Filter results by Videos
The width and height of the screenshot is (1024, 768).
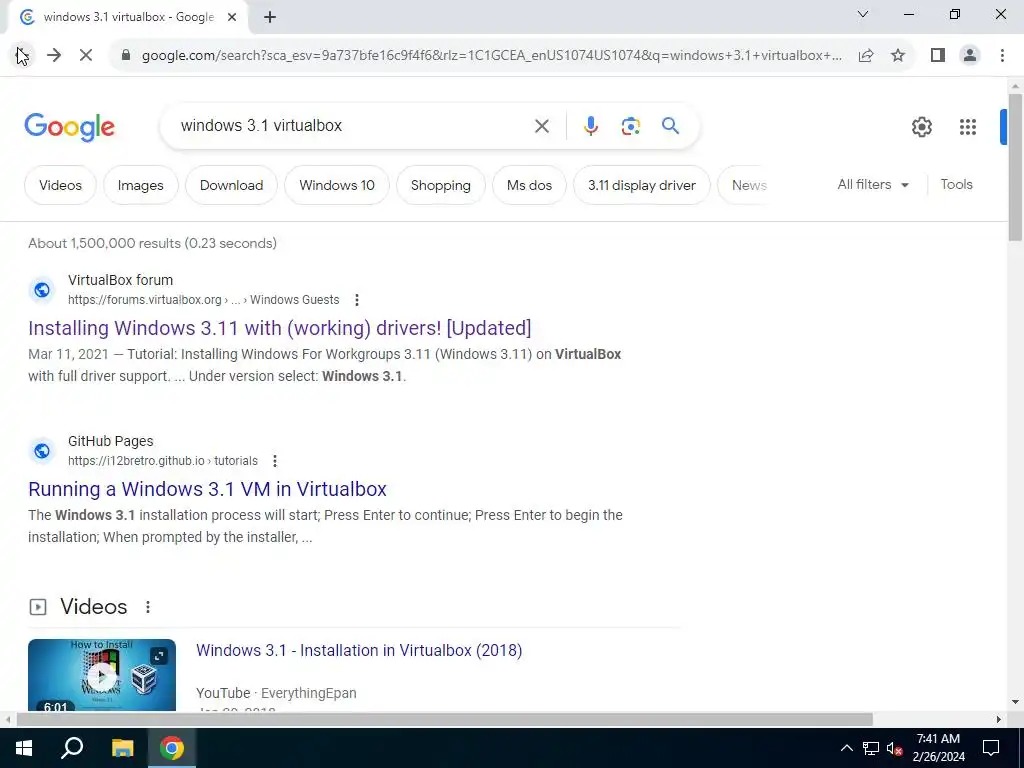pos(60,185)
